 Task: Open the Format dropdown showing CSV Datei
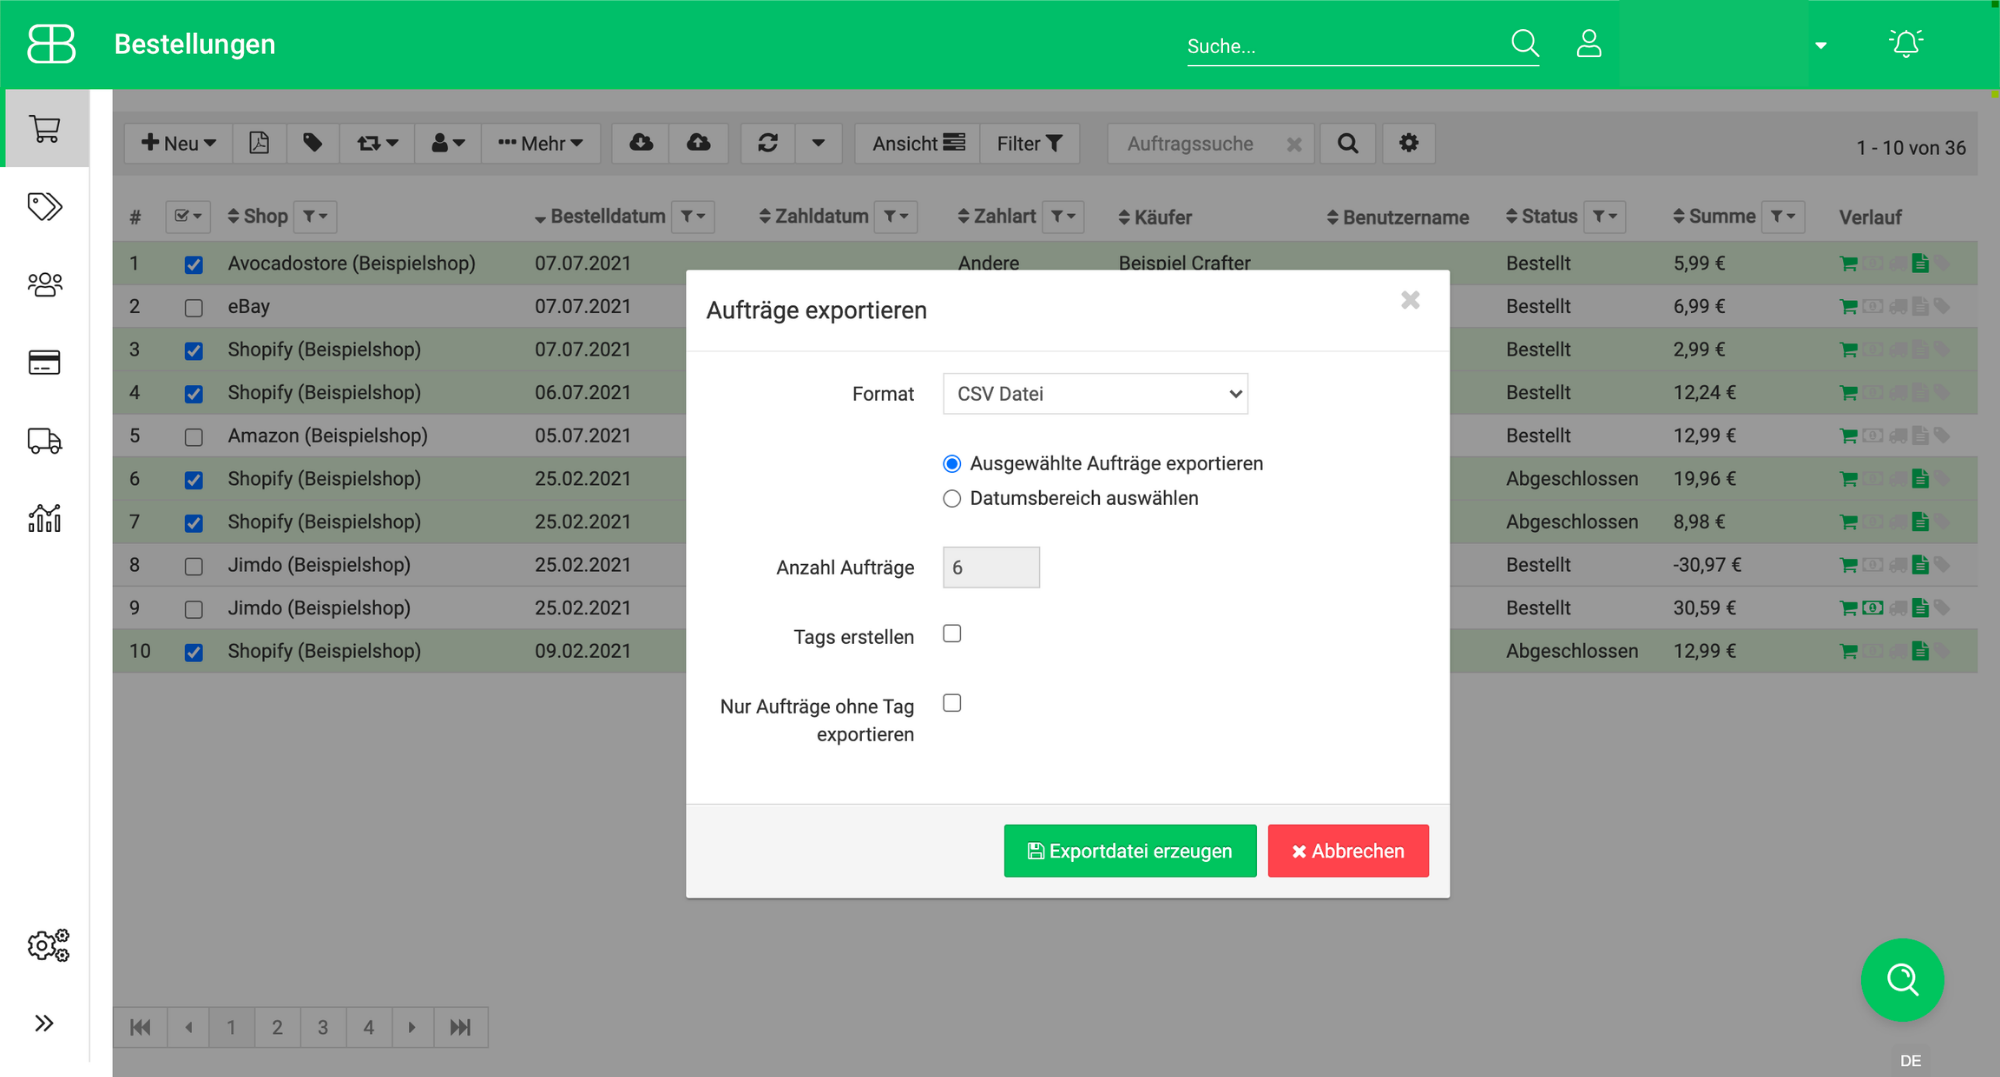tap(1094, 393)
